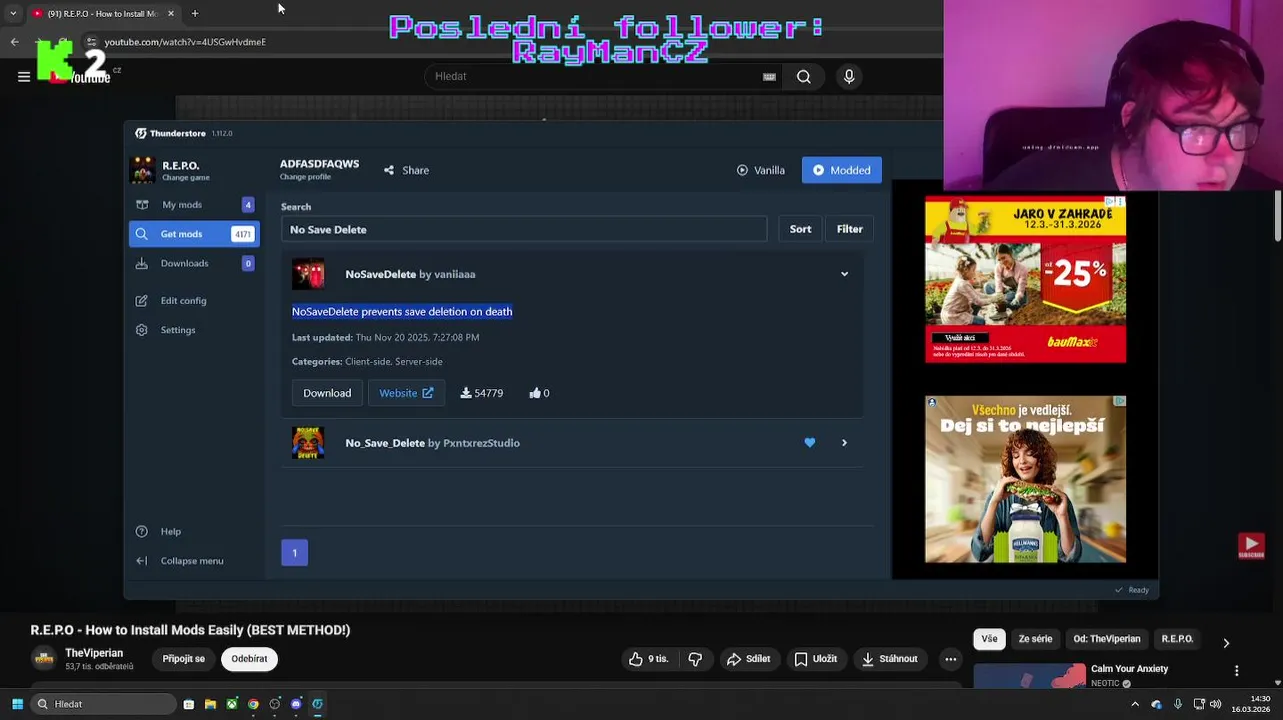Select Get mods in sidebar

pyautogui.click(x=194, y=234)
